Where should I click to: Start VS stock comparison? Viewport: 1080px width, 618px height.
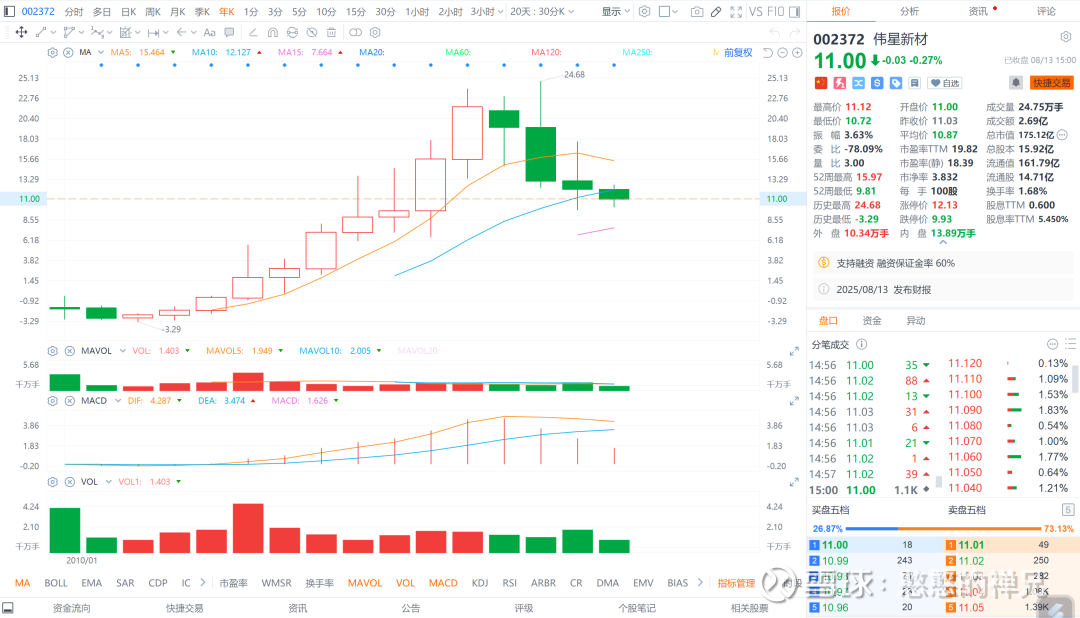tap(756, 12)
